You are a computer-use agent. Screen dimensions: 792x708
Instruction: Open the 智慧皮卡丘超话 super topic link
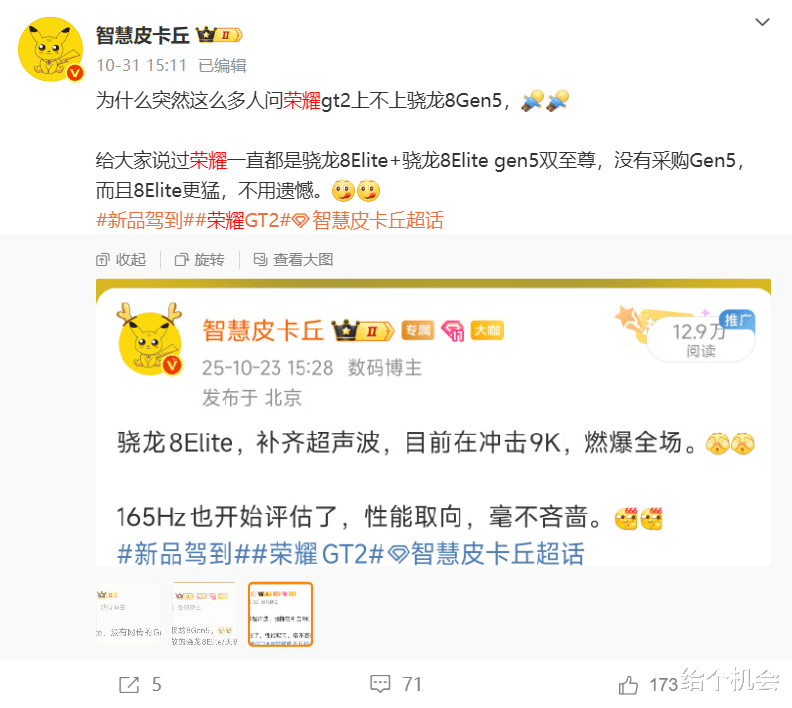[x=378, y=221]
